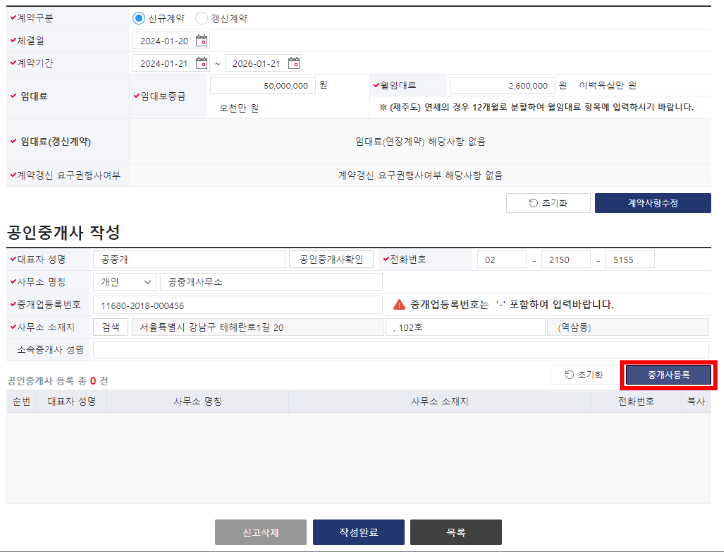Image resolution: width=724 pixels, height=552 pixels.
Task: Click the 공인중개사 작성 section heading
Action: 64,232
